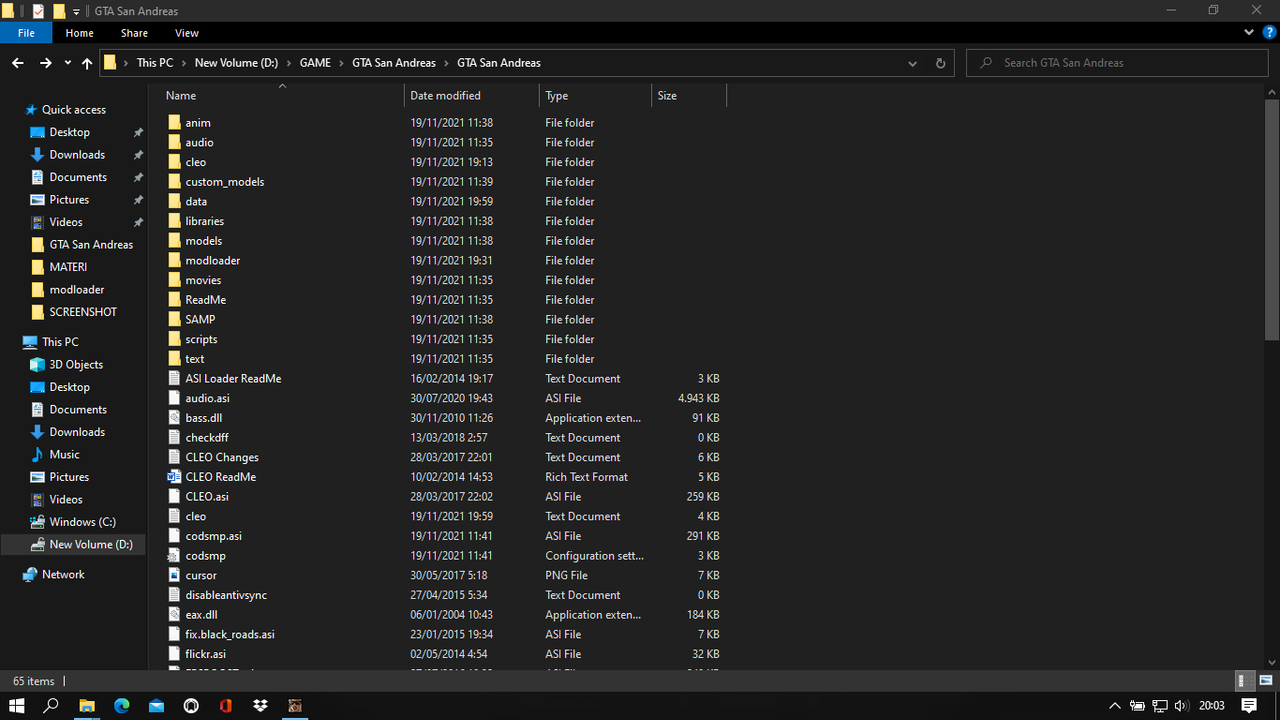Screen dimensions: 1280x720
Task: Refresh the current folder view
Action: (x=940, y=63)
